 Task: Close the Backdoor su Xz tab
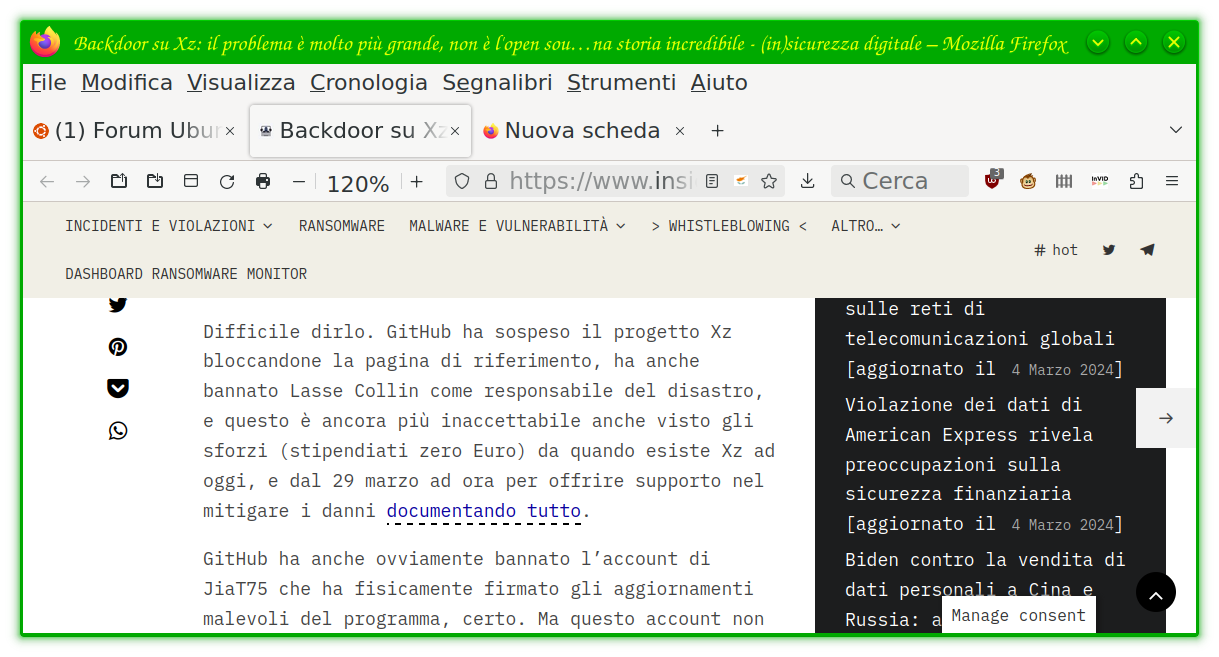click(x=455, y=131)
